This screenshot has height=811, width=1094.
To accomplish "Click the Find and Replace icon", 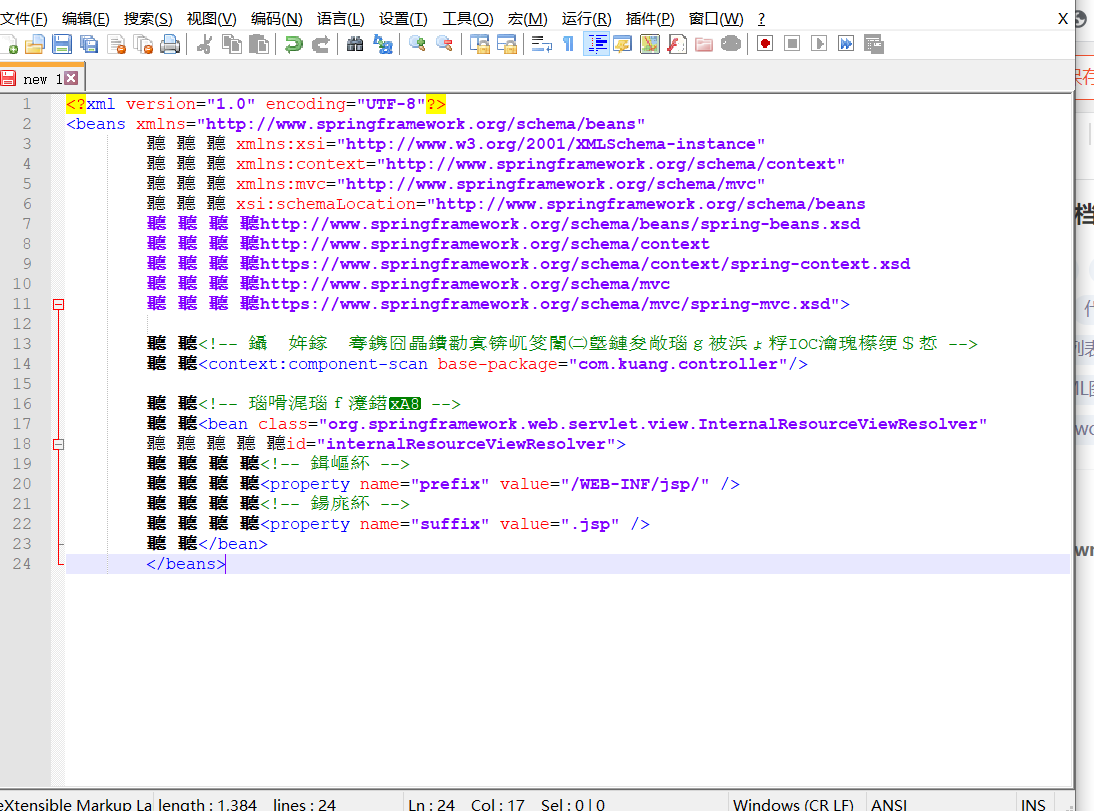I will tap(382, 45).
